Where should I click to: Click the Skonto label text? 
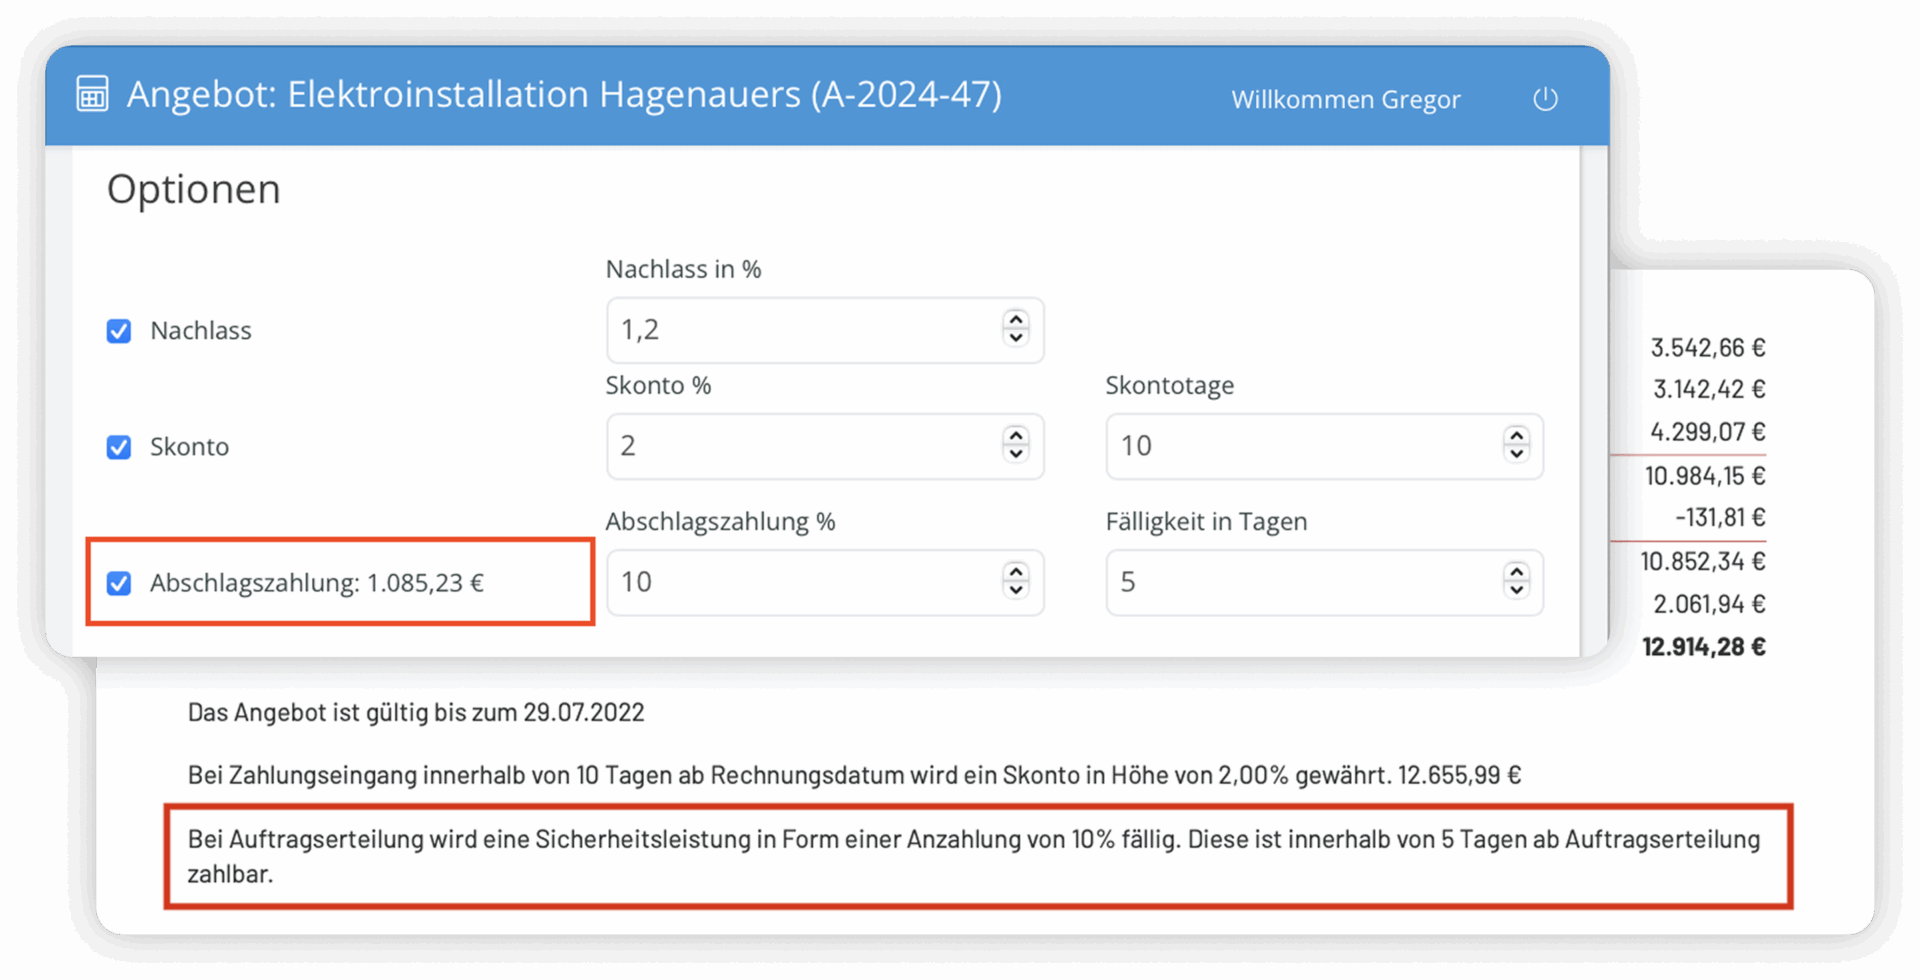pos(190,447)
